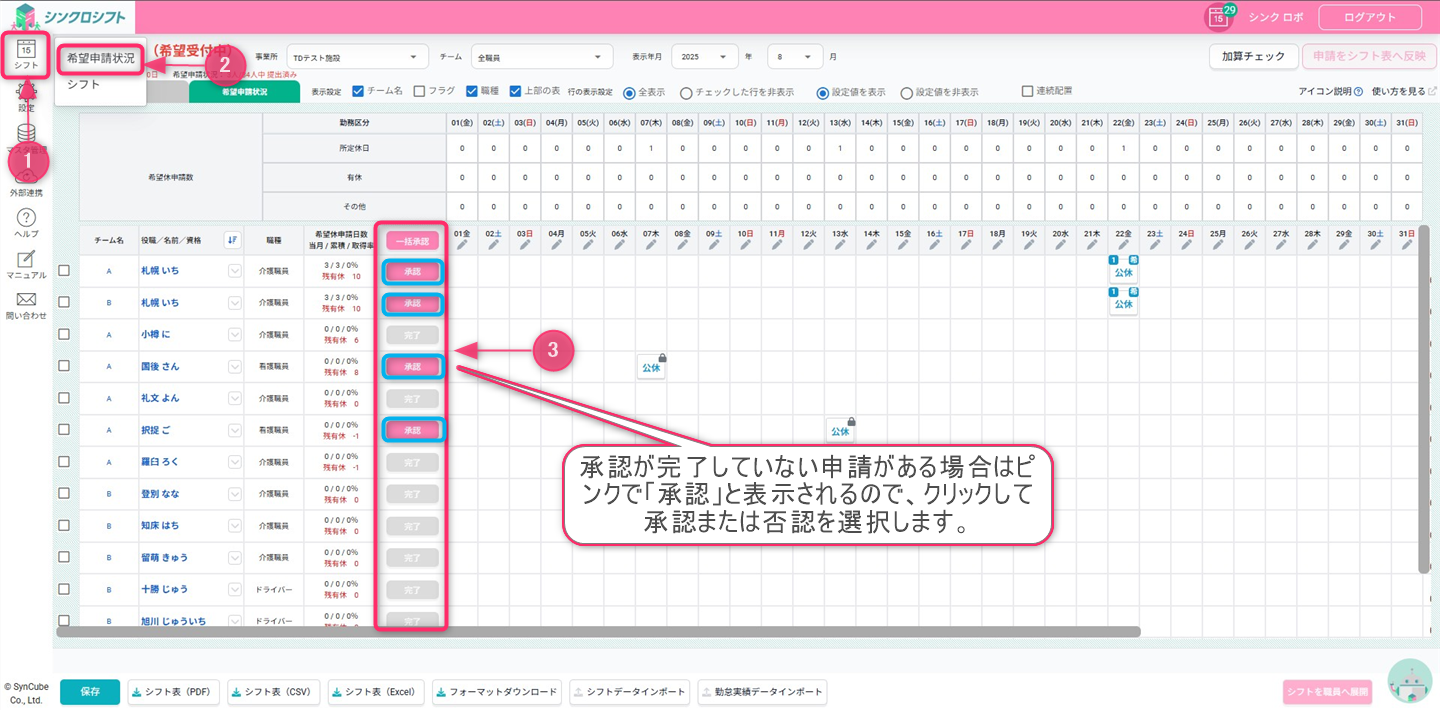The height and width of the screenshot is (710, 1440).
Task: Expand the chevron for 礼文 よん row
Action: tap(235, 399)
